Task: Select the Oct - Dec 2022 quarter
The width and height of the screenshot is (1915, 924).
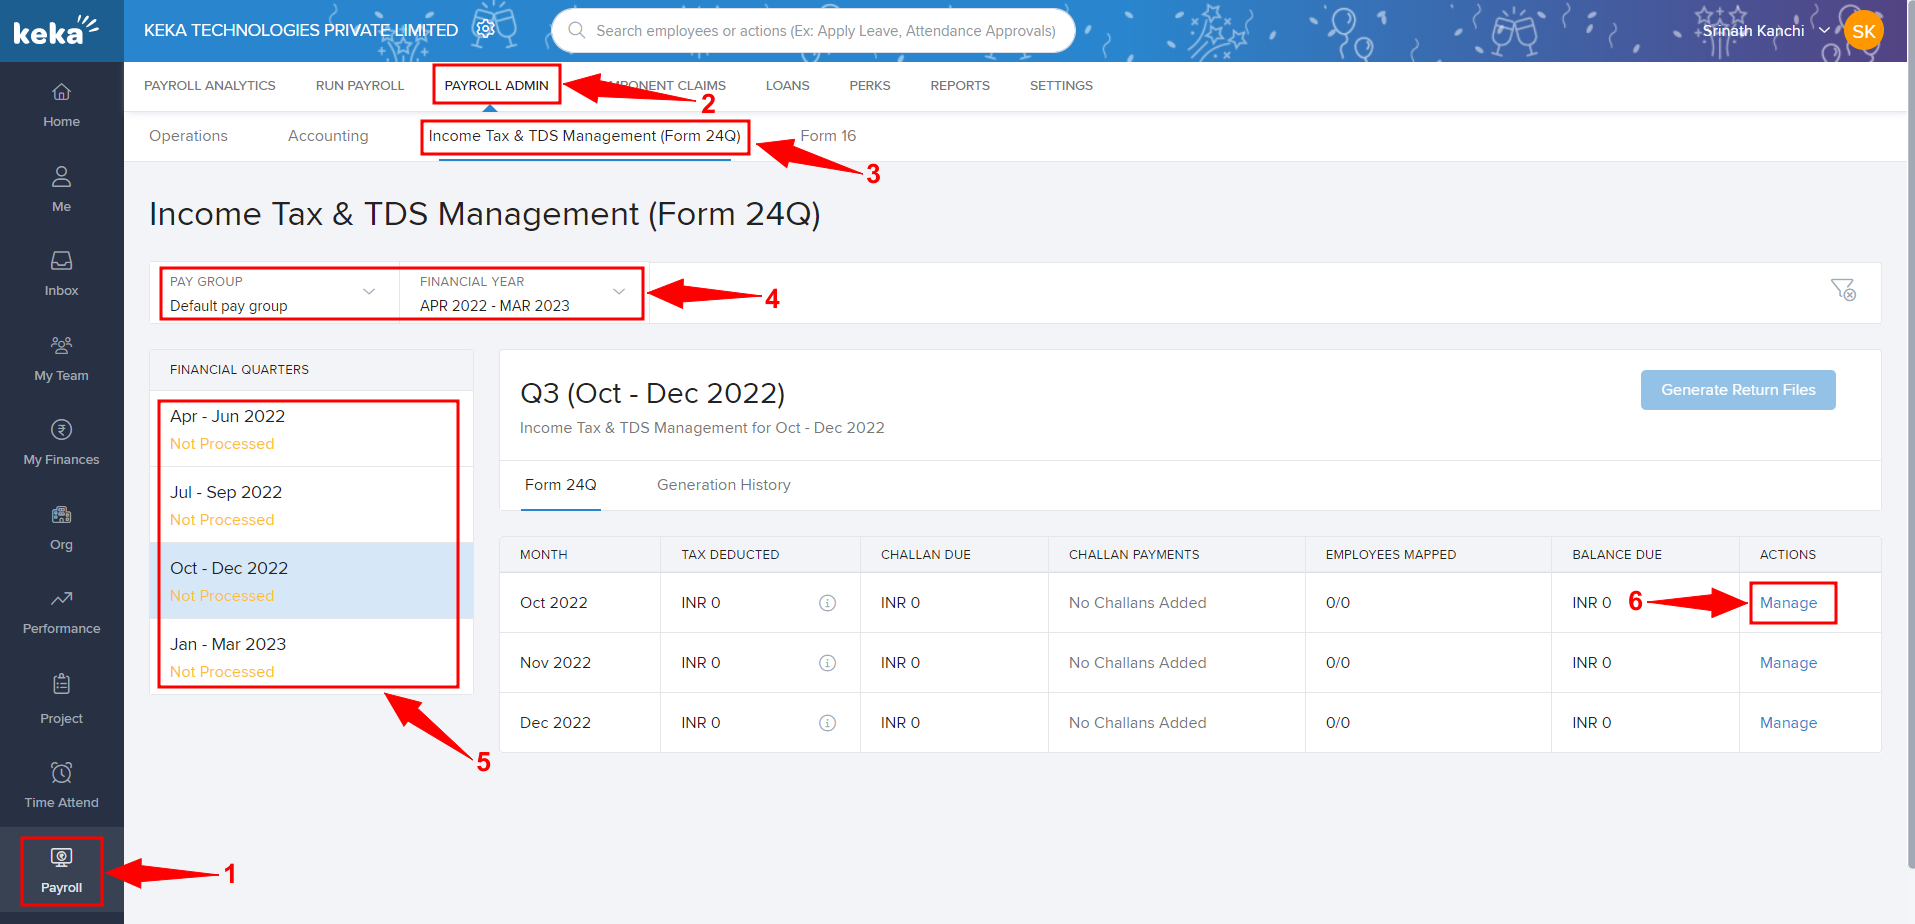Action: click(311, 581)
